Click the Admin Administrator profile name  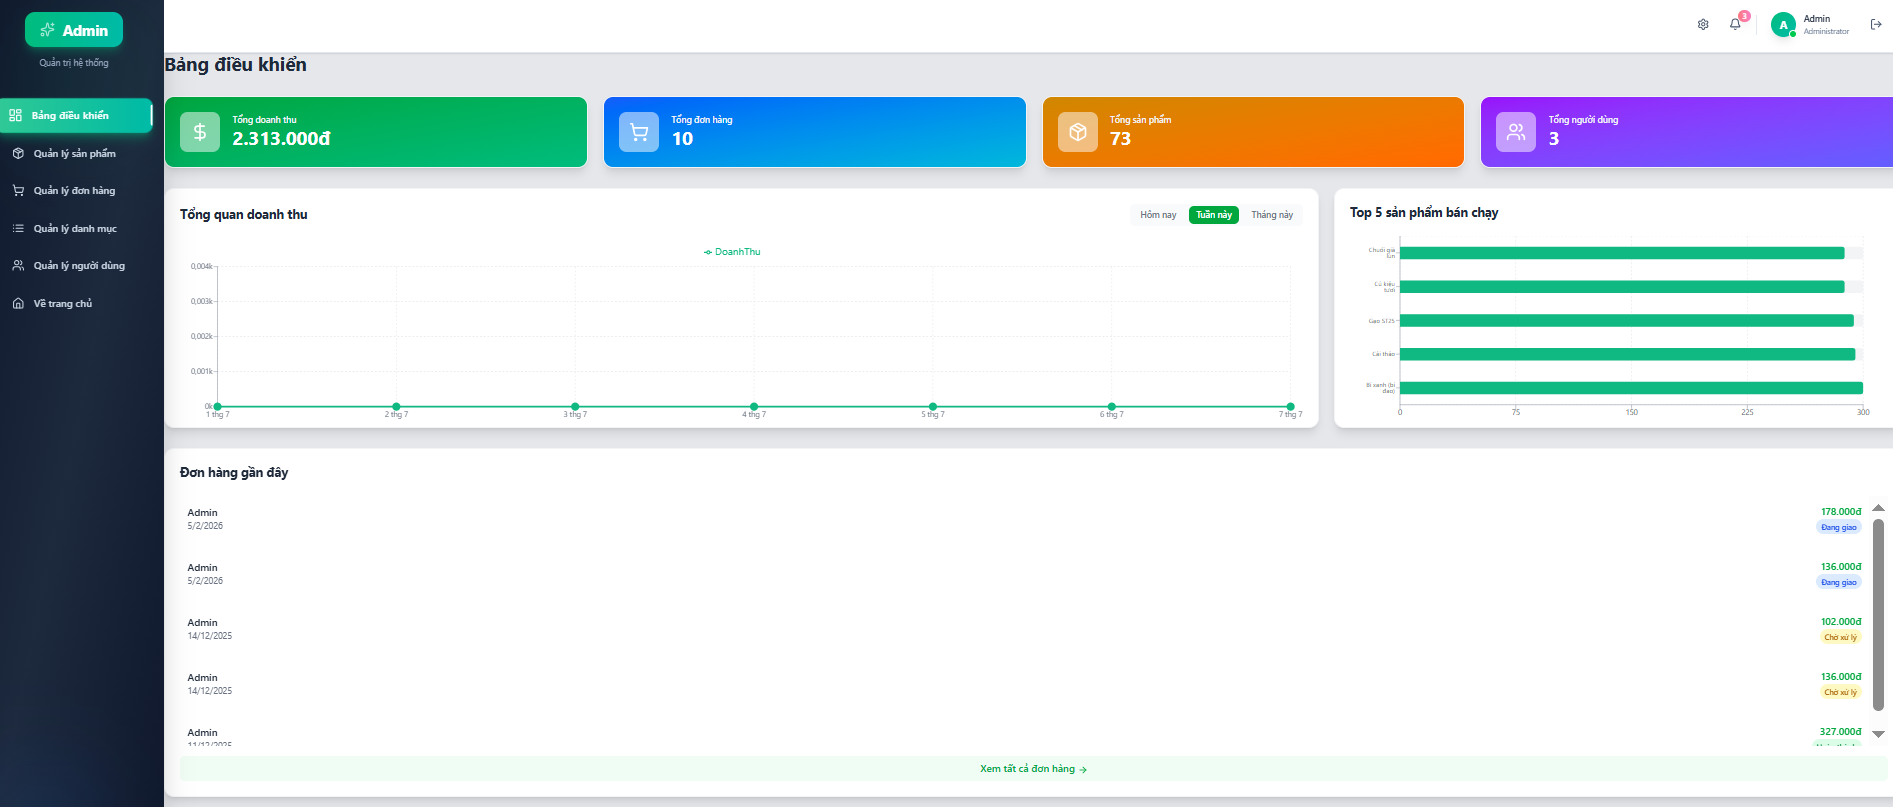(1826, 25)
